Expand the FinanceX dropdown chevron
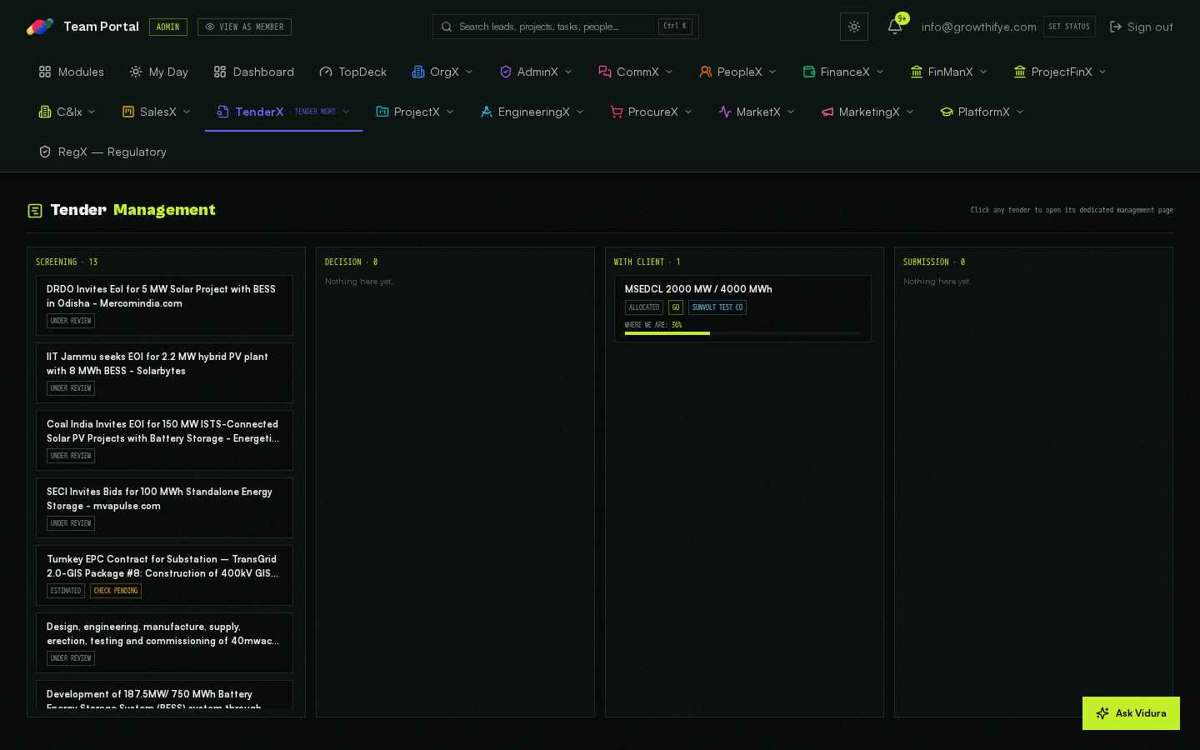The height and width of the screenshot is (750, 1200). 880,72
